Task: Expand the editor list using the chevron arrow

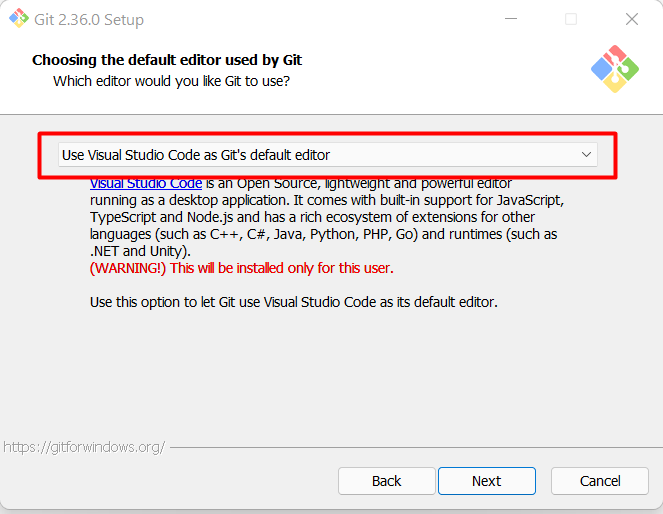Action: (x=586, y=155)
